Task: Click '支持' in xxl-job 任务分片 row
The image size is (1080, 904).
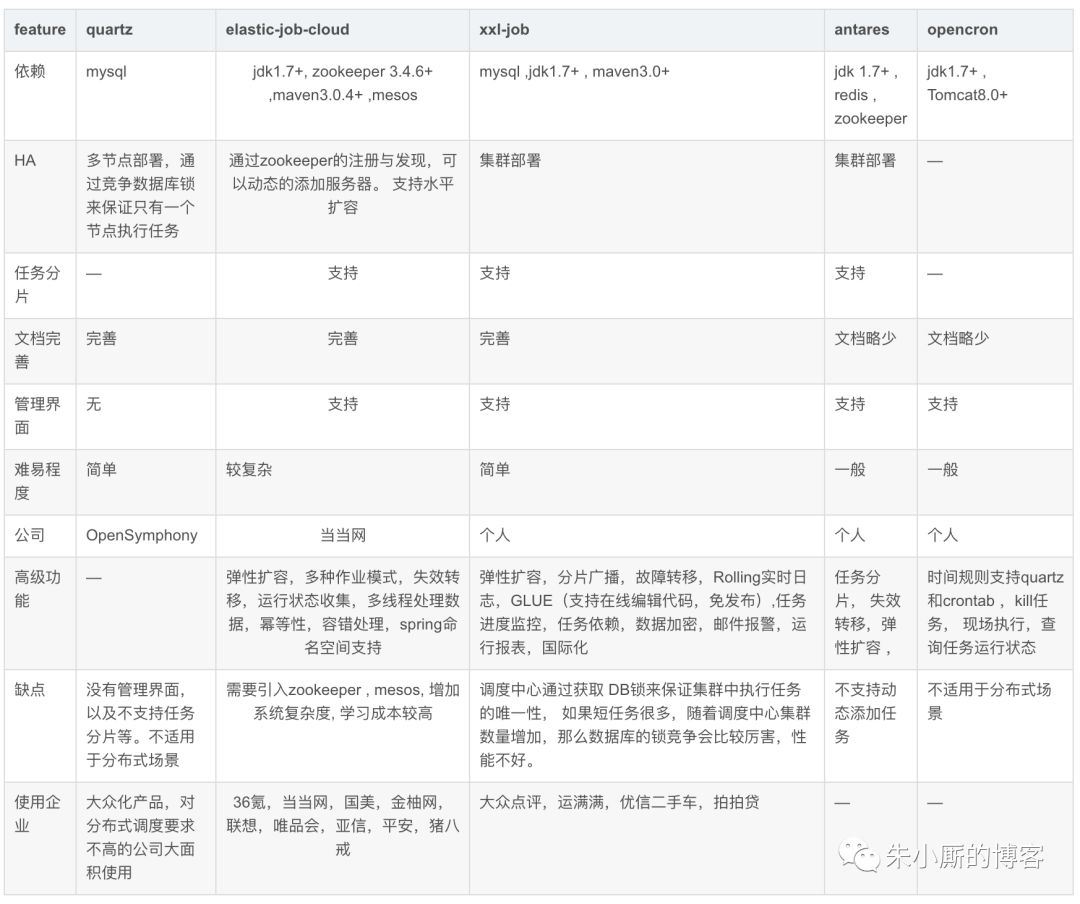Action: [495, 273]
